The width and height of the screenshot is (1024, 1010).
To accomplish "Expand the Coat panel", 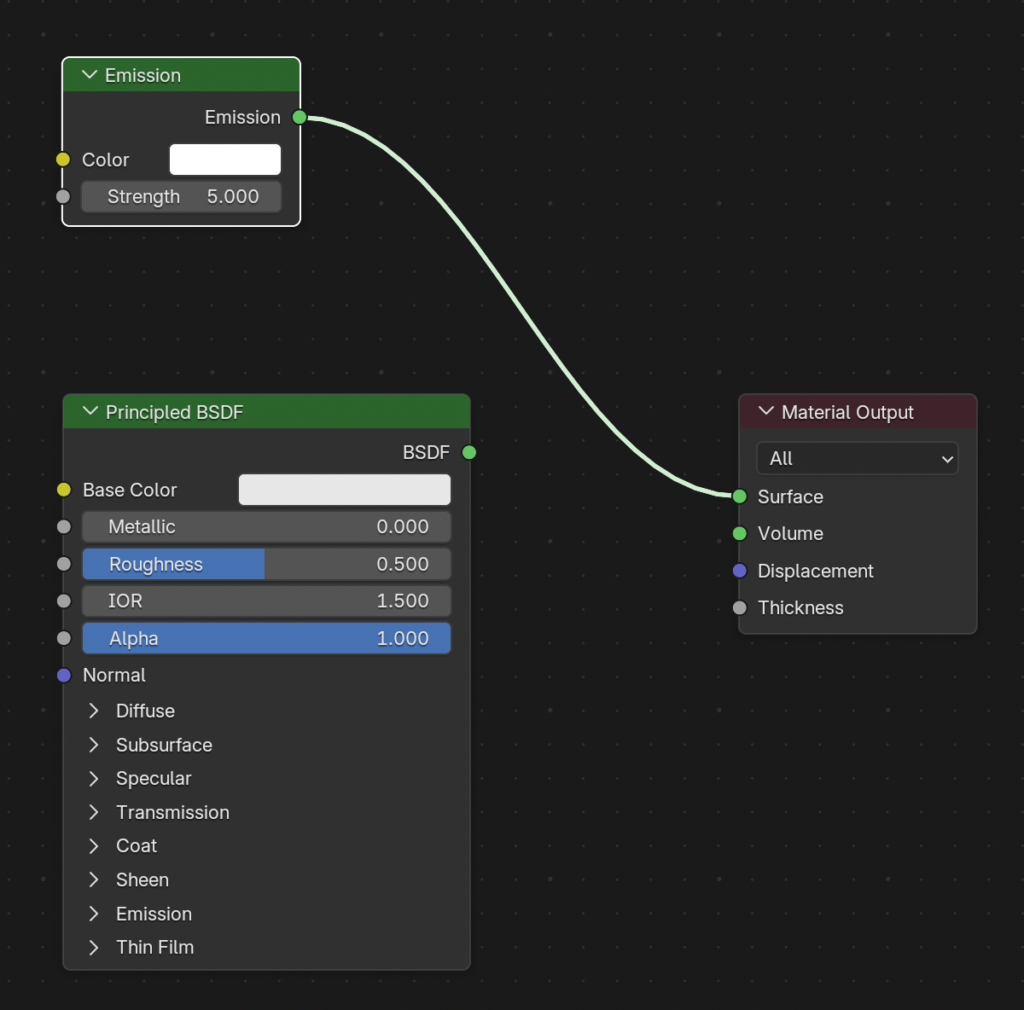I will coord(94,846).
